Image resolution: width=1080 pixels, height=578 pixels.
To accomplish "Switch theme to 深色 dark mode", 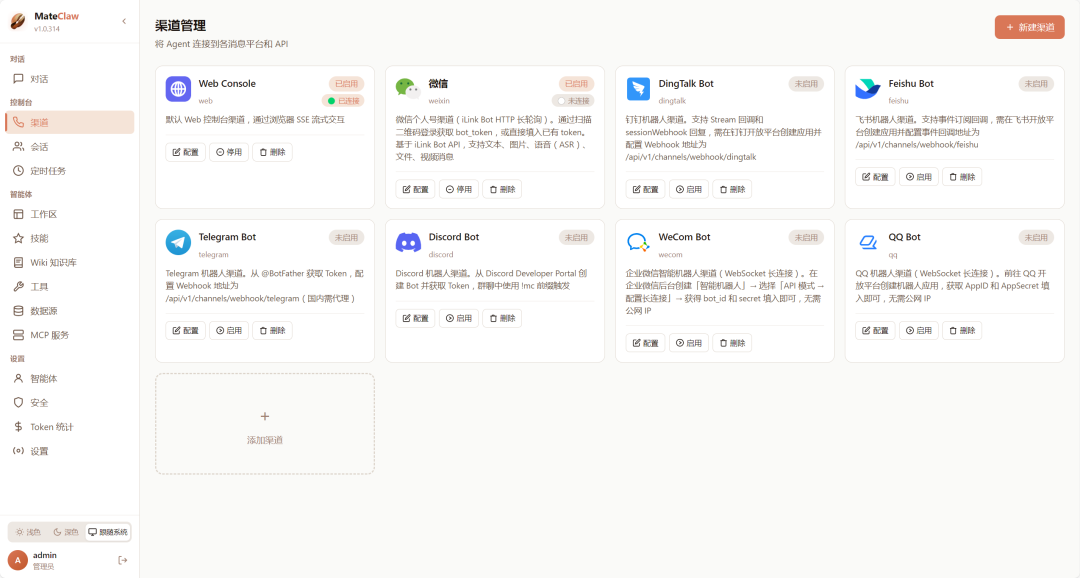I will coord(66,531).
